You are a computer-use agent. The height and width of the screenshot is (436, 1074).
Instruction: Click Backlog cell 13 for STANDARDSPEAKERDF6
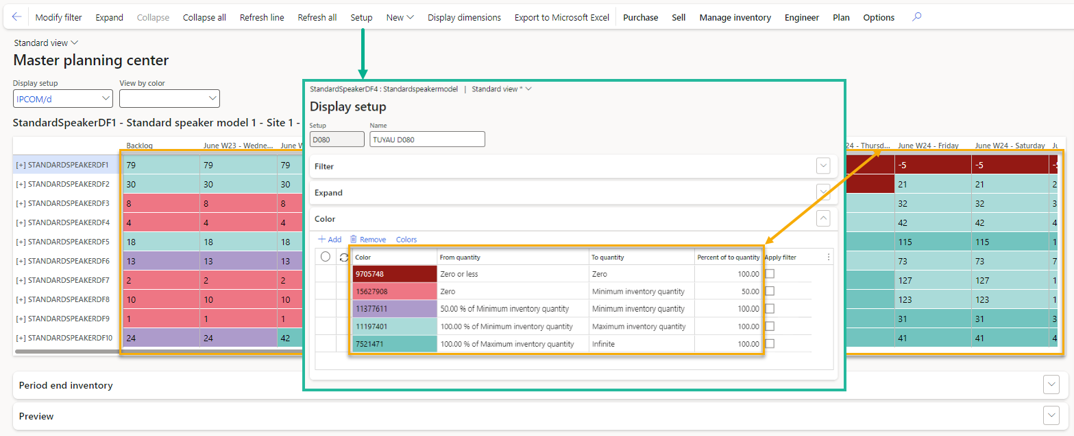tap(161, 261)
